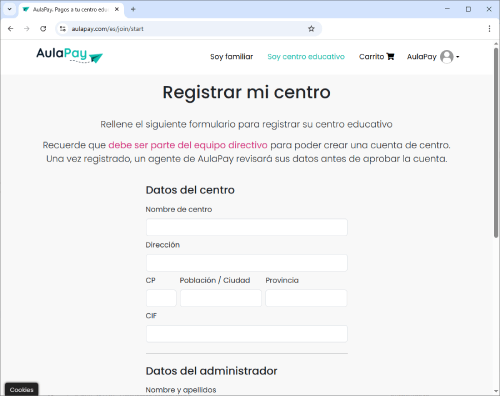Open the Cookies button

(22, 389)
